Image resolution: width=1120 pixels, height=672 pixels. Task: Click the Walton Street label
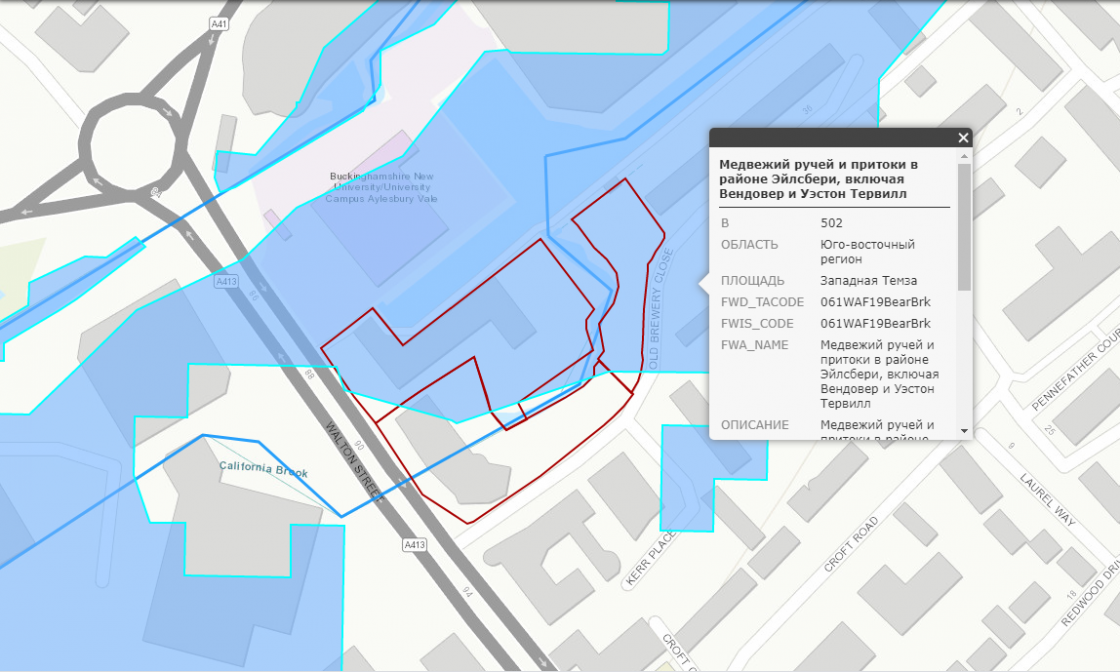350,455
